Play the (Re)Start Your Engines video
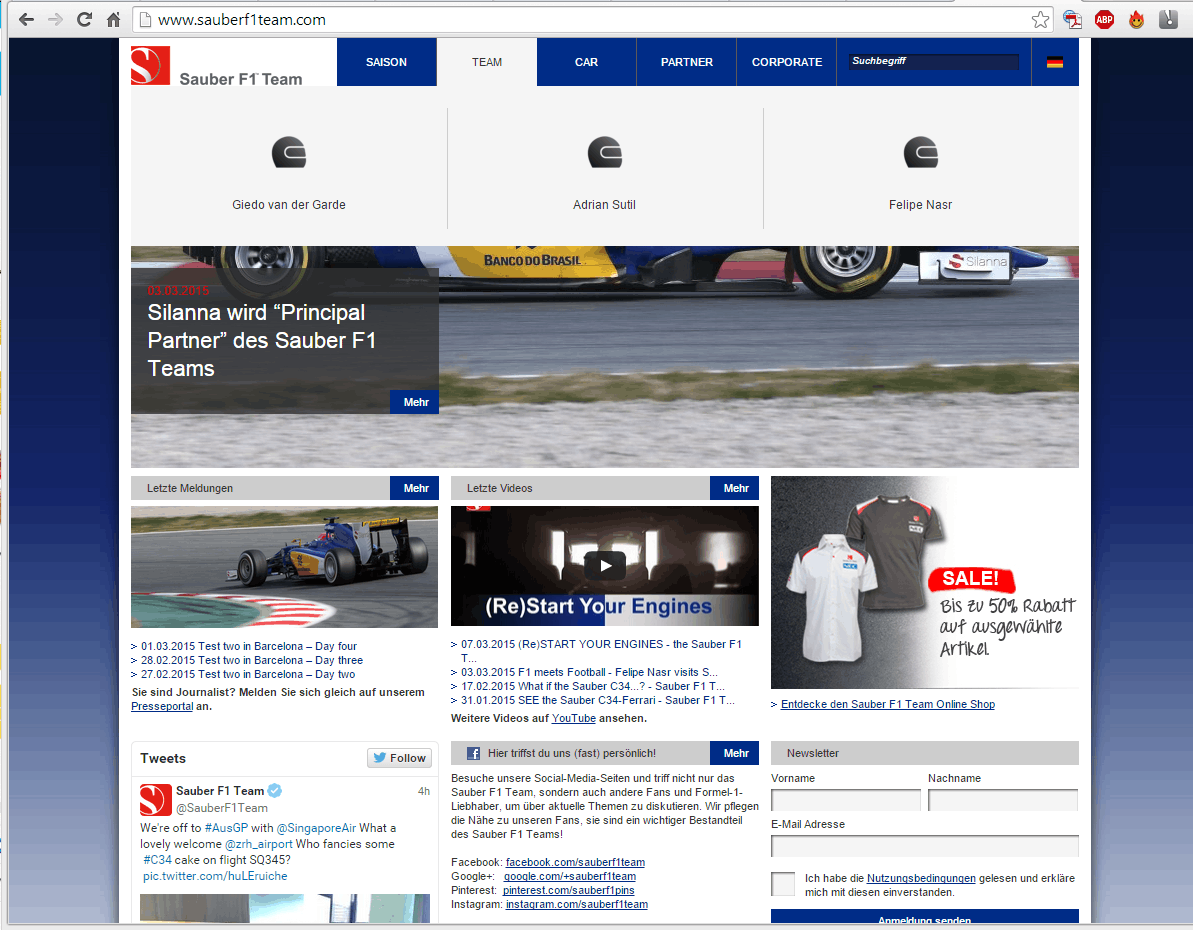This screenshot has width=1193, height=930. (605, 565)
